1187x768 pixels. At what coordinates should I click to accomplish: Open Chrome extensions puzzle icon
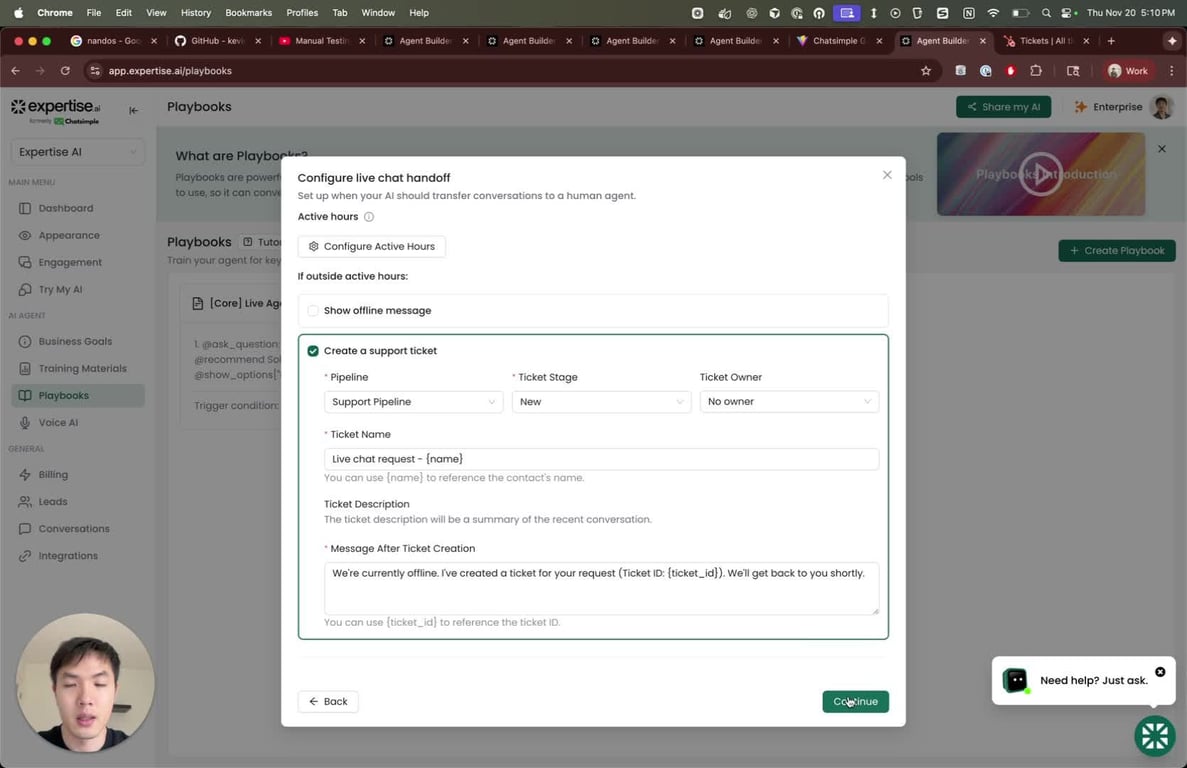coord(1036,70)
